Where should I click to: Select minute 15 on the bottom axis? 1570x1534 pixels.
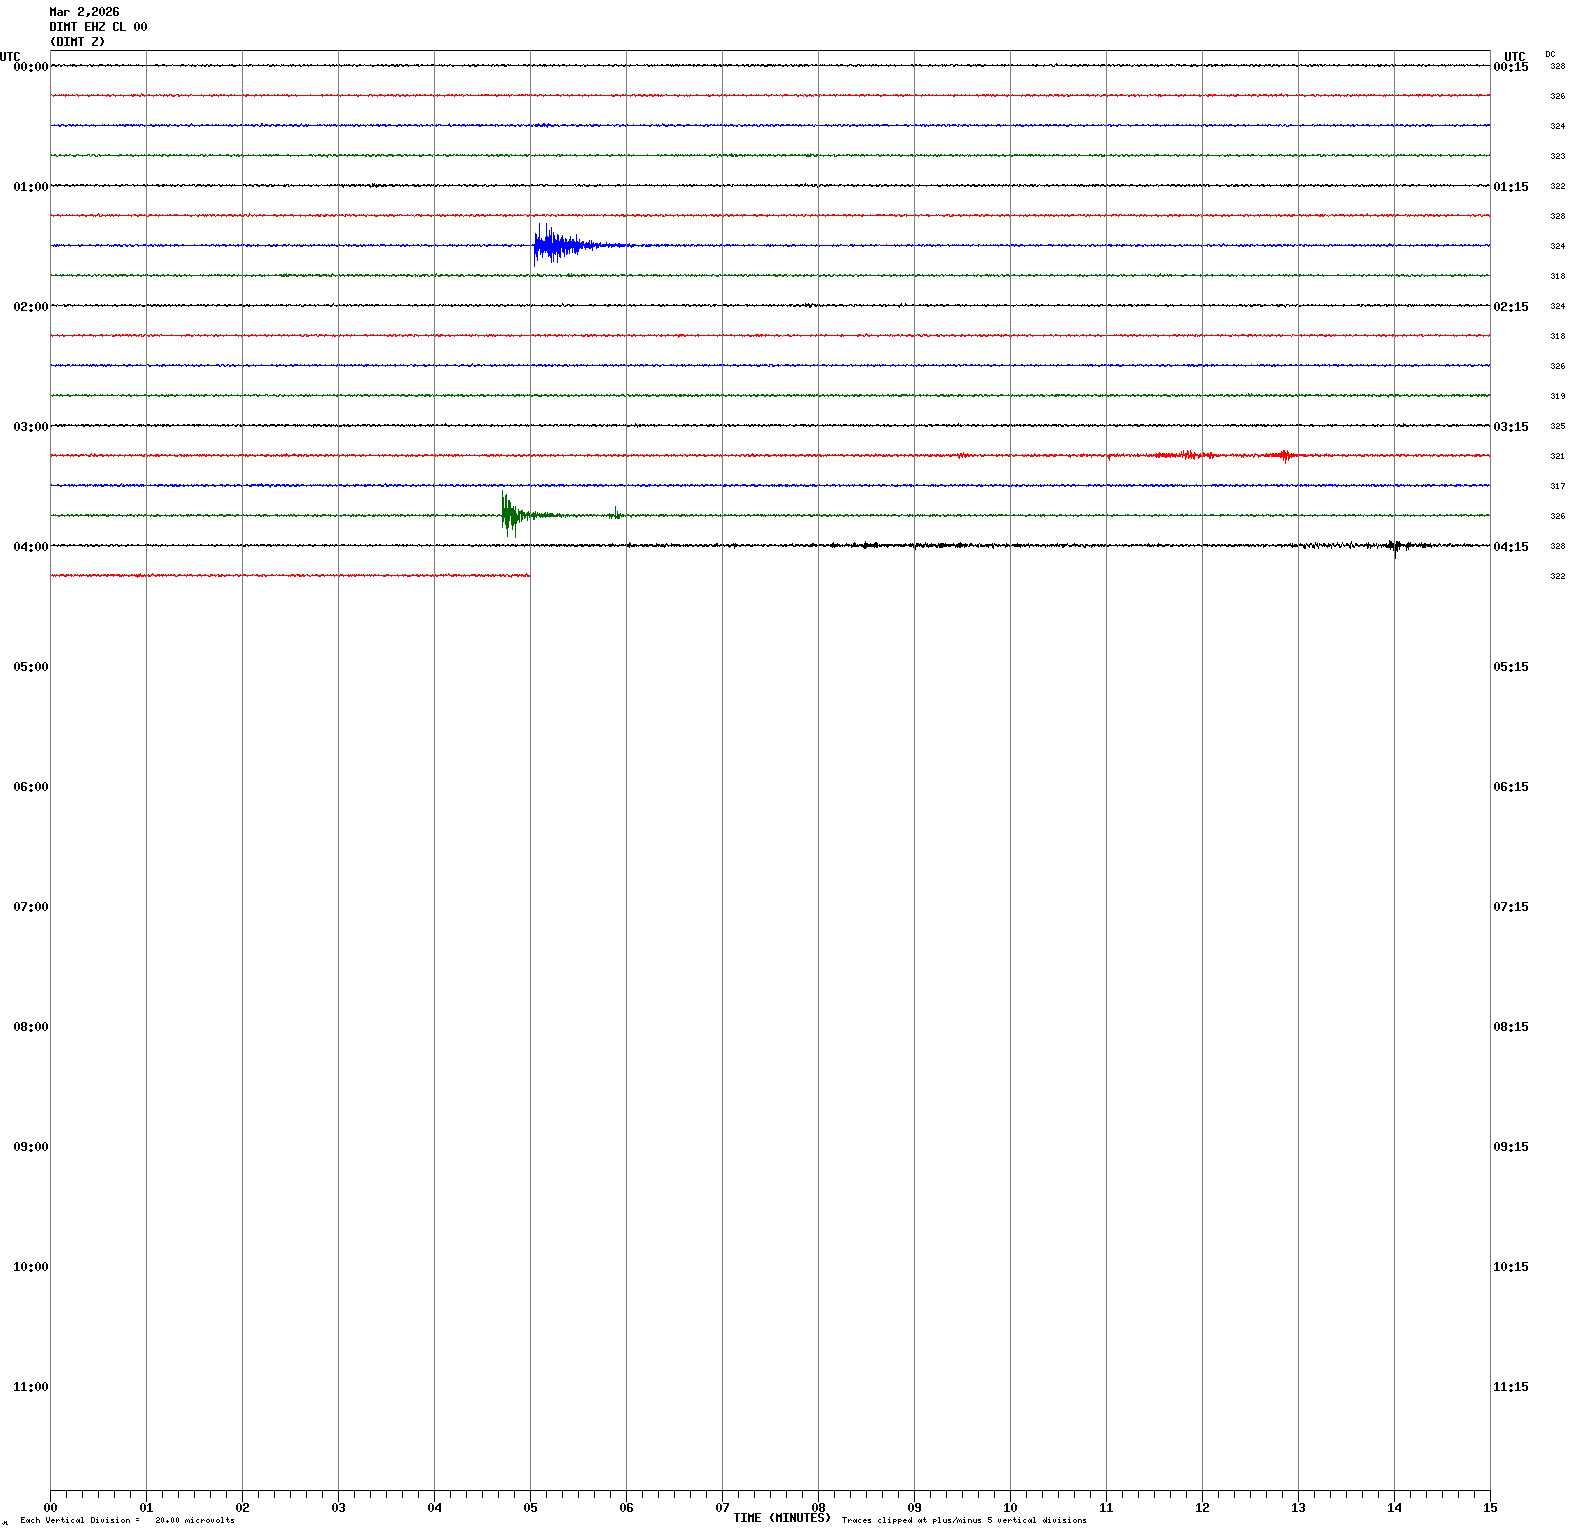tap(1490, 1508)
